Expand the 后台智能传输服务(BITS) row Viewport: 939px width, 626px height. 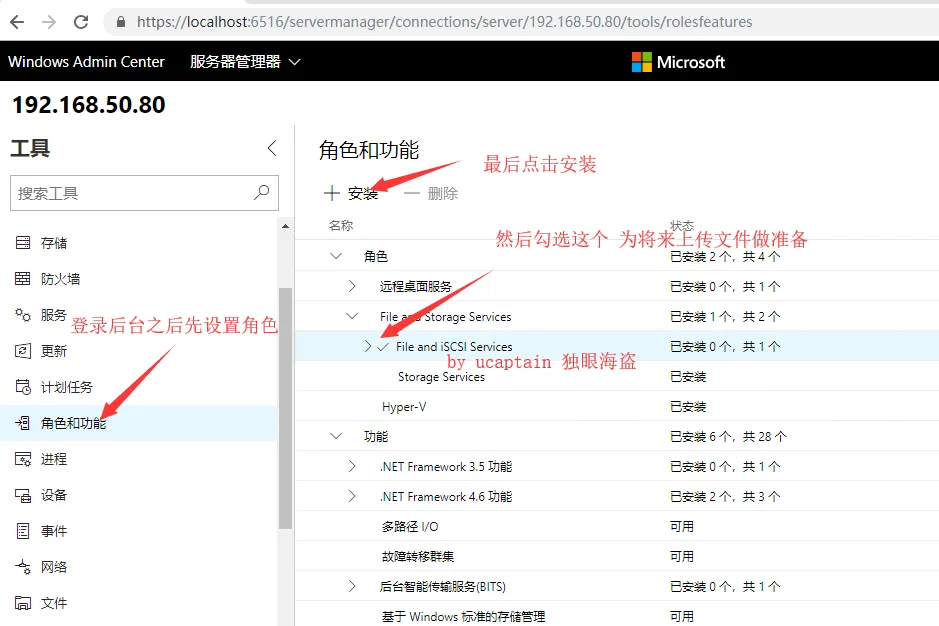click(352, 586)
